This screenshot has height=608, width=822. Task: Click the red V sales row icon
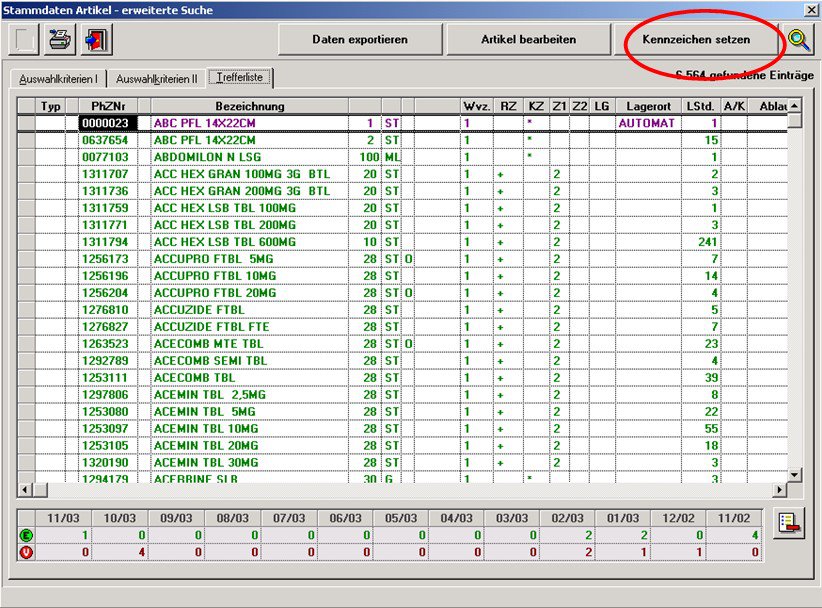[x=26, y=551]
